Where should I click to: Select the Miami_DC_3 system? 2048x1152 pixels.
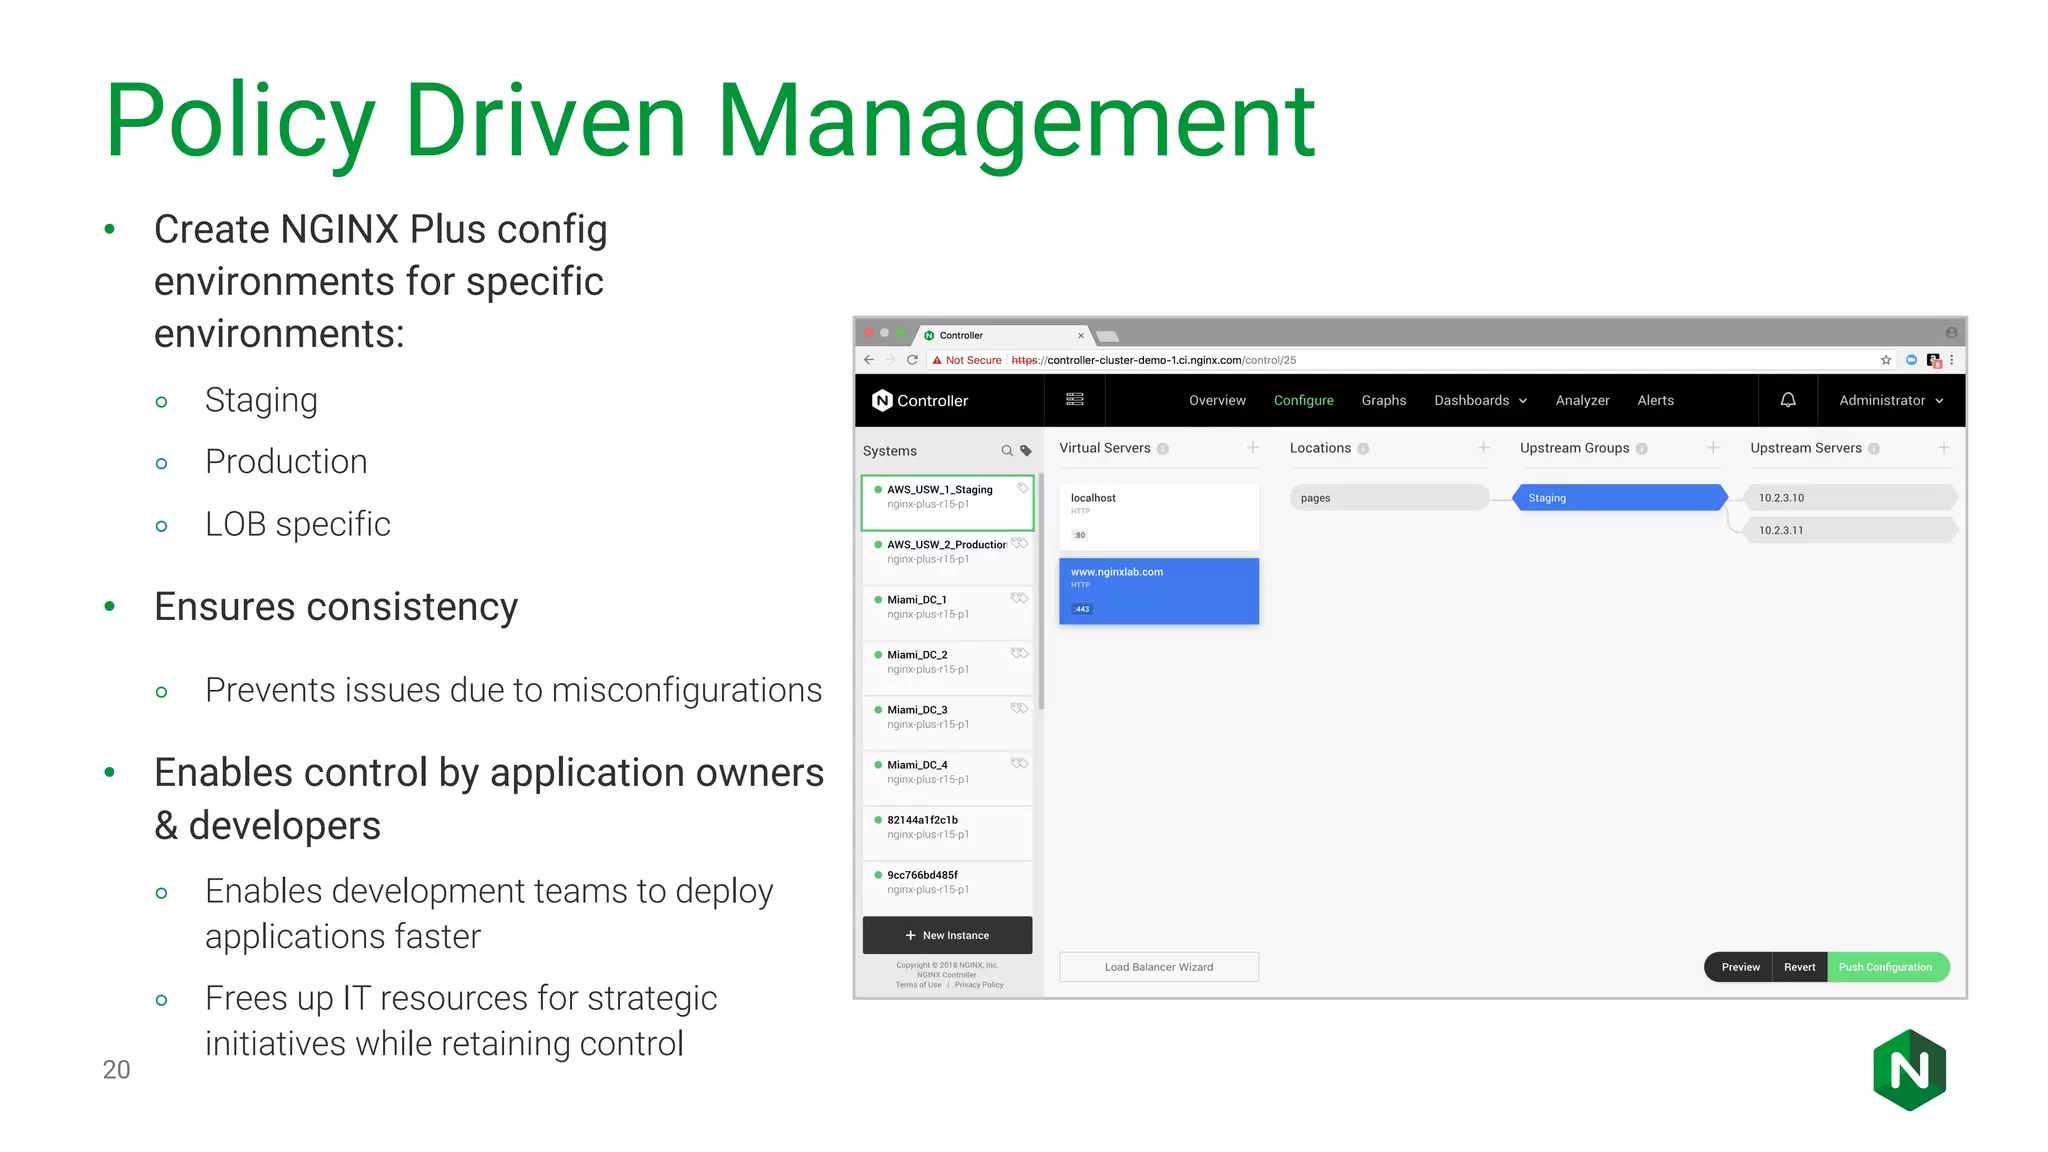click(x=947, y=722)
